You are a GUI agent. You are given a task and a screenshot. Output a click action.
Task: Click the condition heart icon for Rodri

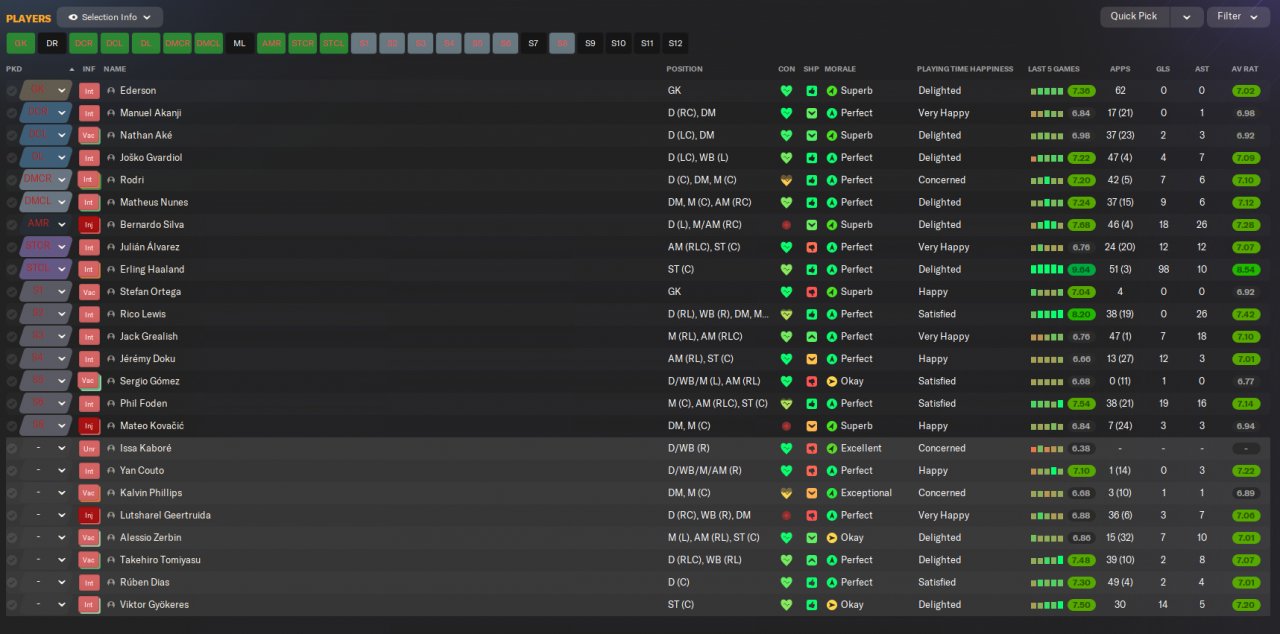pyautogui.click(x=786, y=180)
